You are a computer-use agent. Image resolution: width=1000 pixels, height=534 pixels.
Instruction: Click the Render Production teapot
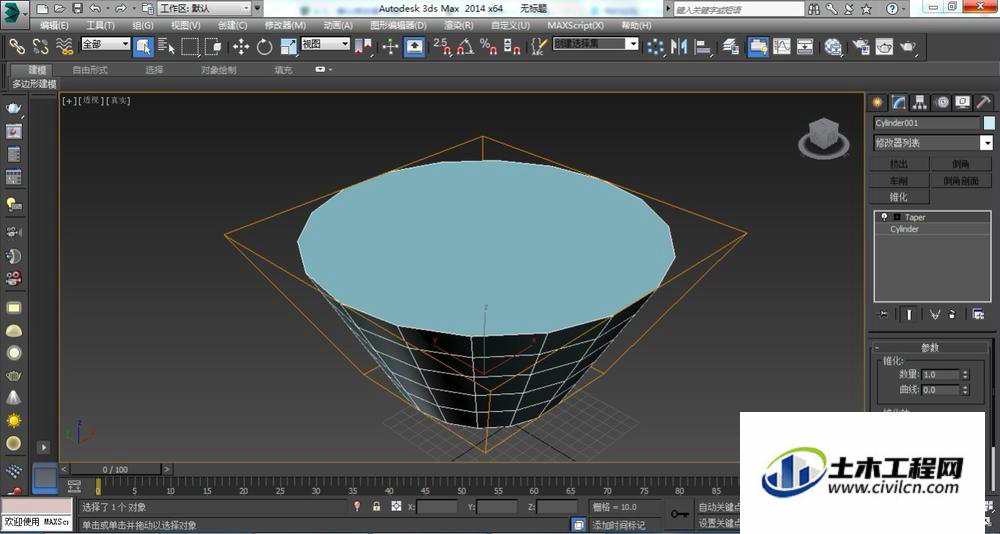[x=908, y=46]
